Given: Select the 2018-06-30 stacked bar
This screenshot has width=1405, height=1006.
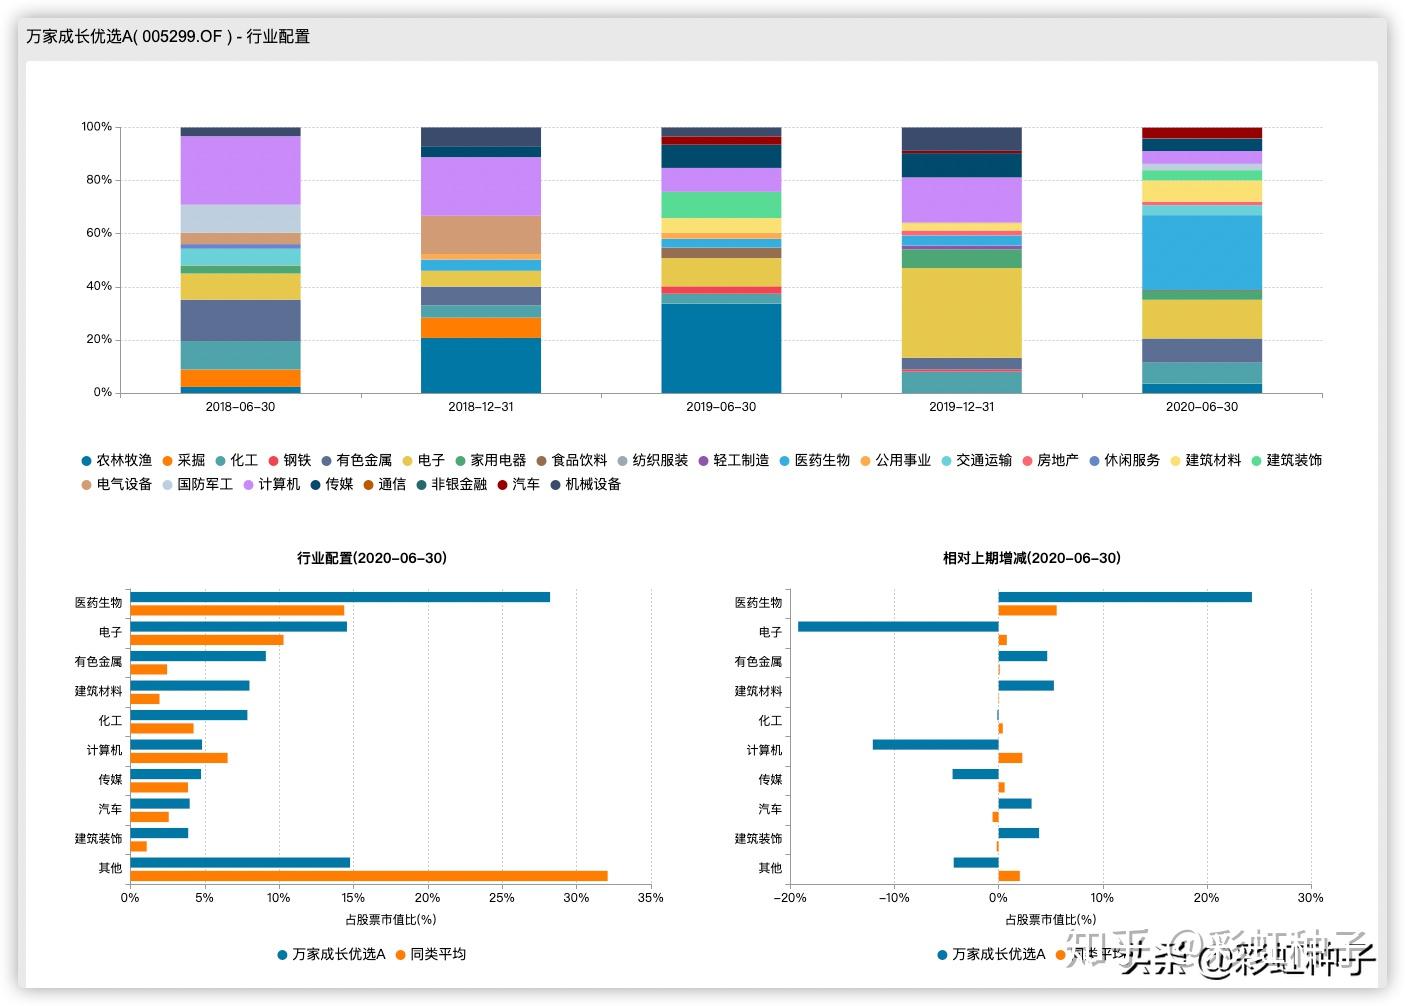Looking at the screenshot, I should click(240, 260).
